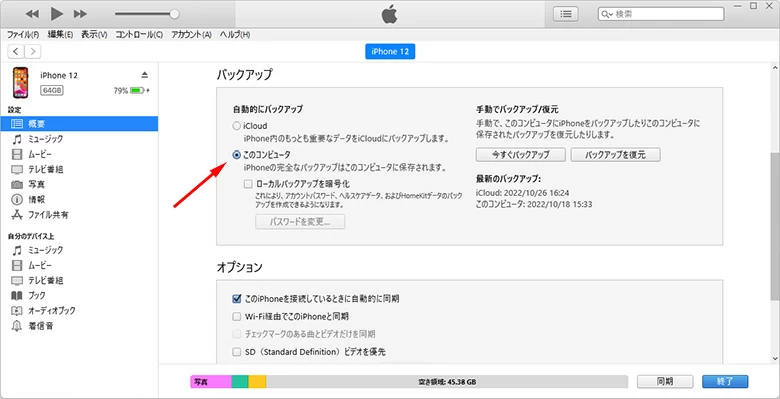Click the 検索 search field
The width and height of the screenshot is (780, 399).
[x=661, y=14]
